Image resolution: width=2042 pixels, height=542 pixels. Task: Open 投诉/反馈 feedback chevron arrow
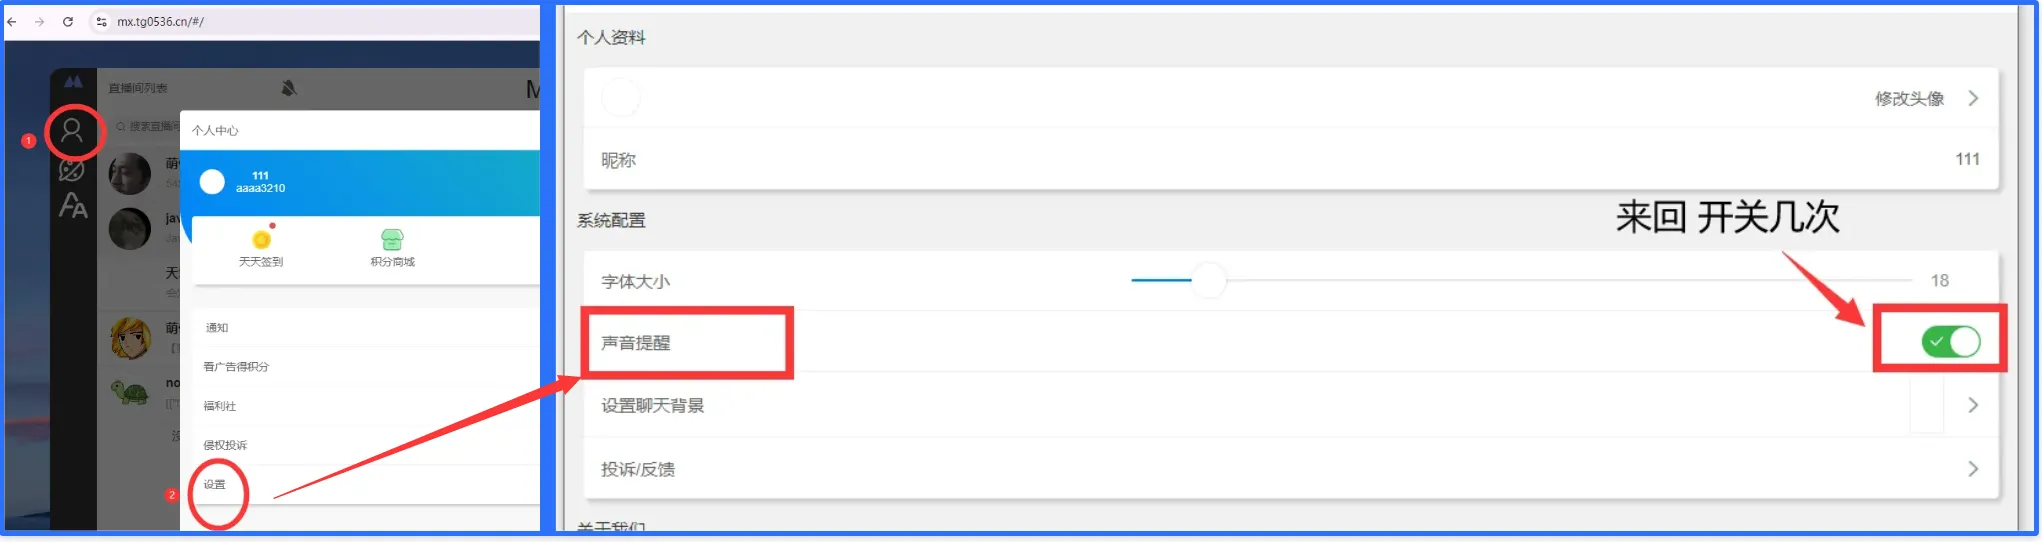pos(1973,469)
